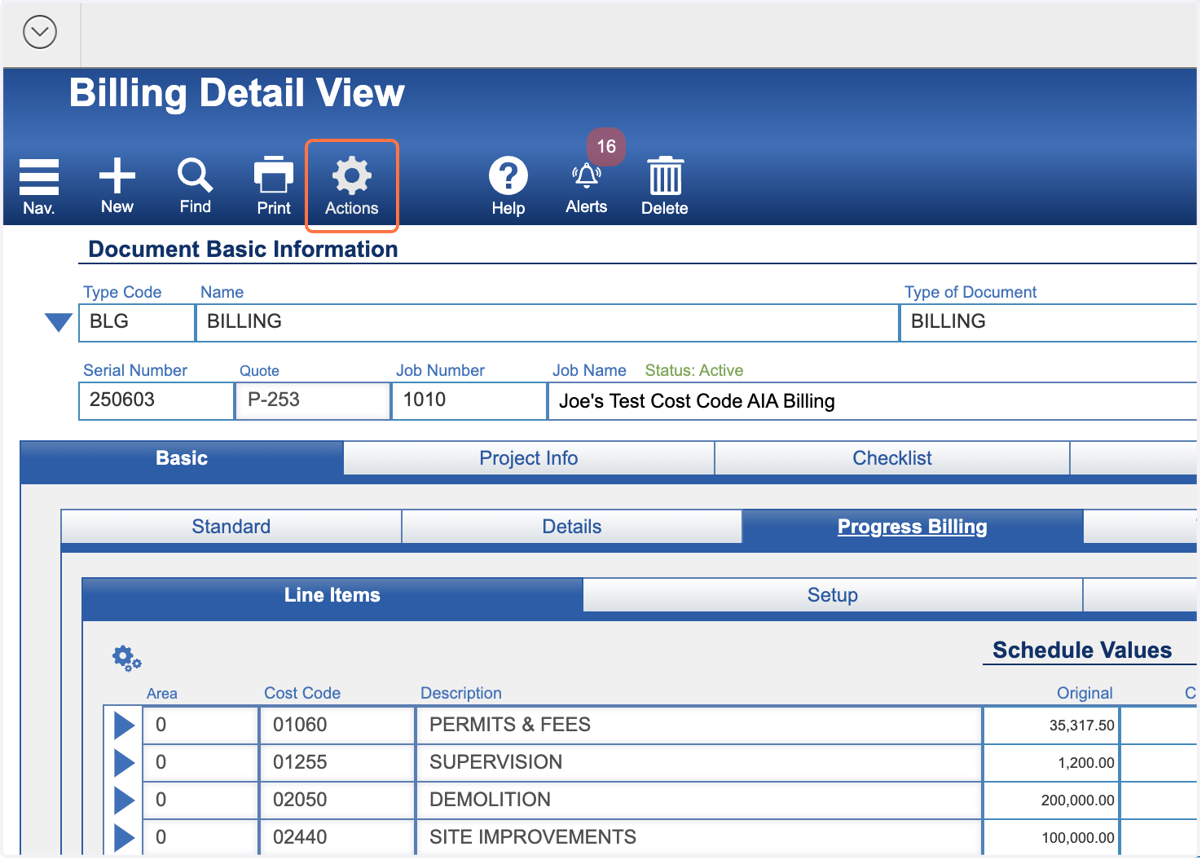Screen dimensions: 1200x858
Task: Open the Setup tab
Action: 832,595
